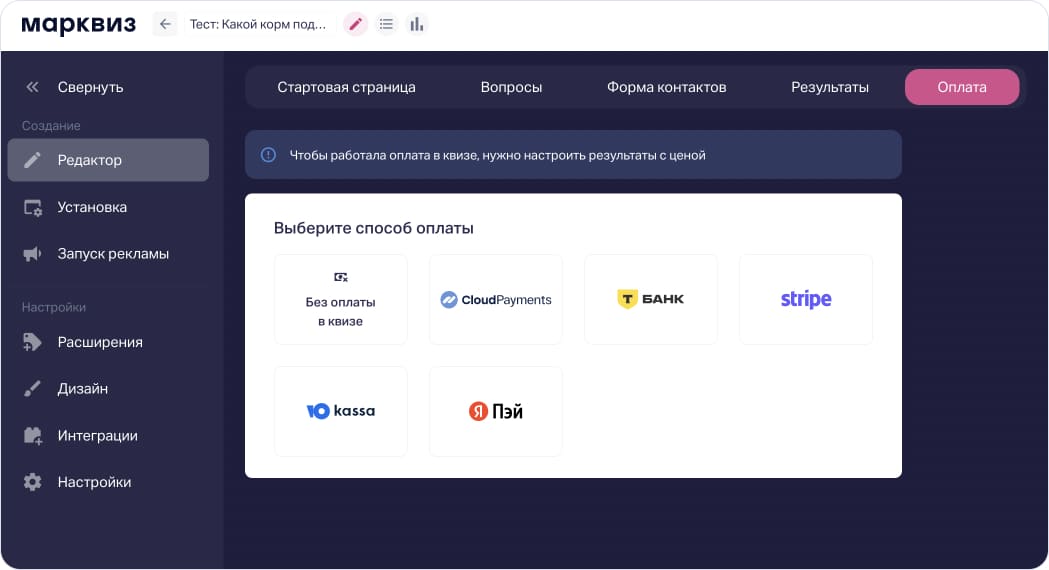1049x570 pixels.
Task: Switch to the Форма контактов tab
Action: point(666,87)
